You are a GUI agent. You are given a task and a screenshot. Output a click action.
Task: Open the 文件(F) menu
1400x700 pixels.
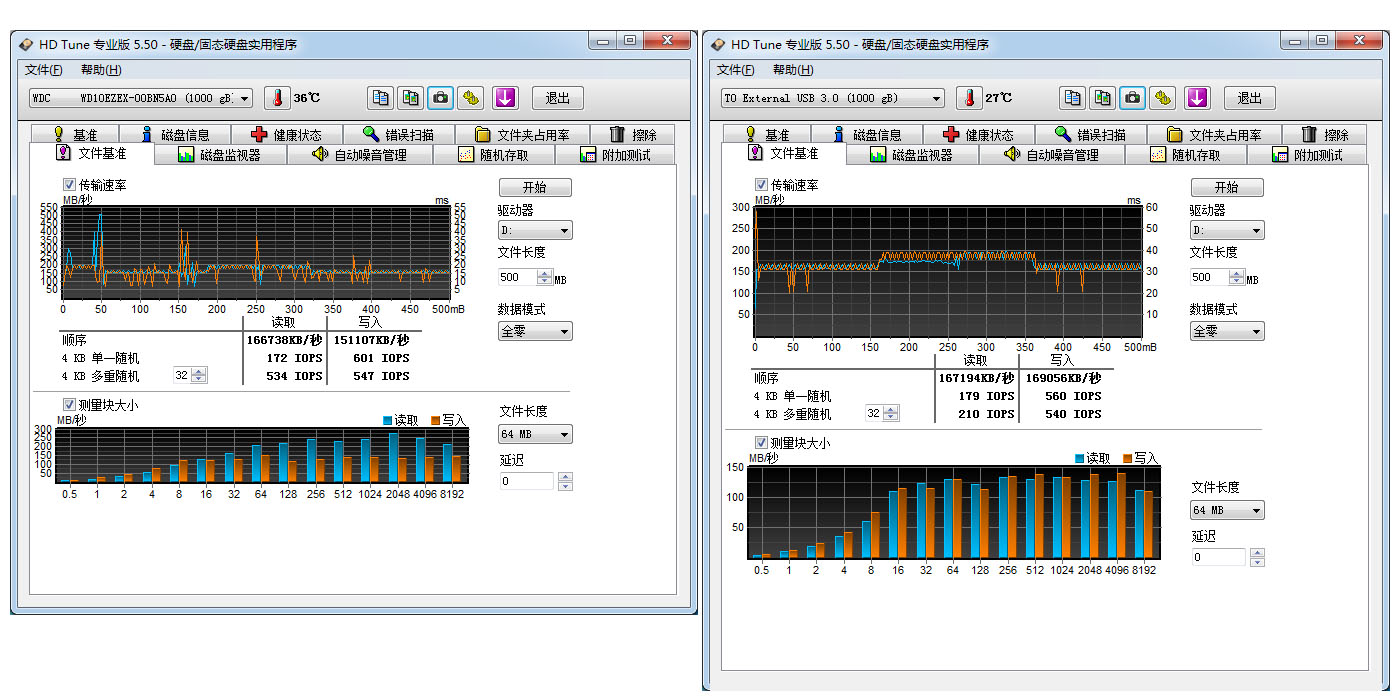[43, 69]
